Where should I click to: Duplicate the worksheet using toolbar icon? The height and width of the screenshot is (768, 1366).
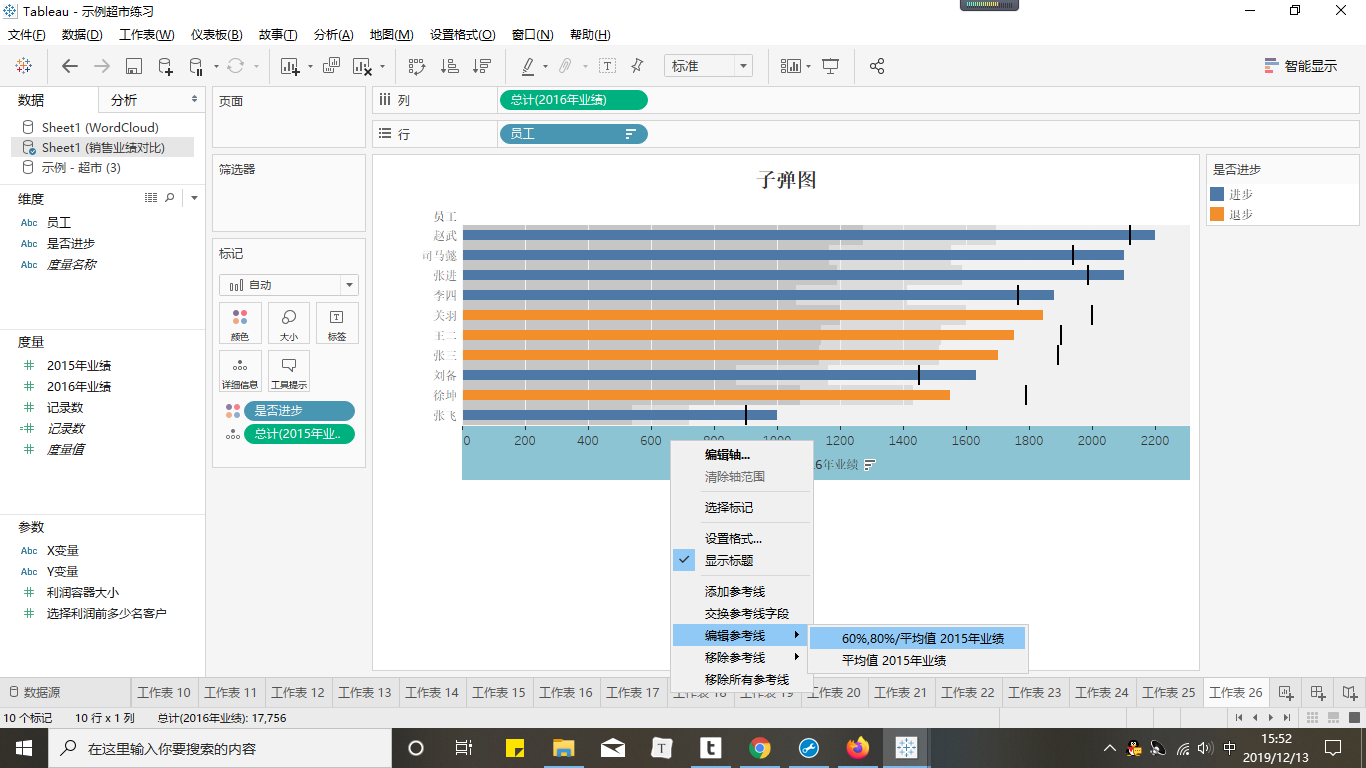[331, 66]
